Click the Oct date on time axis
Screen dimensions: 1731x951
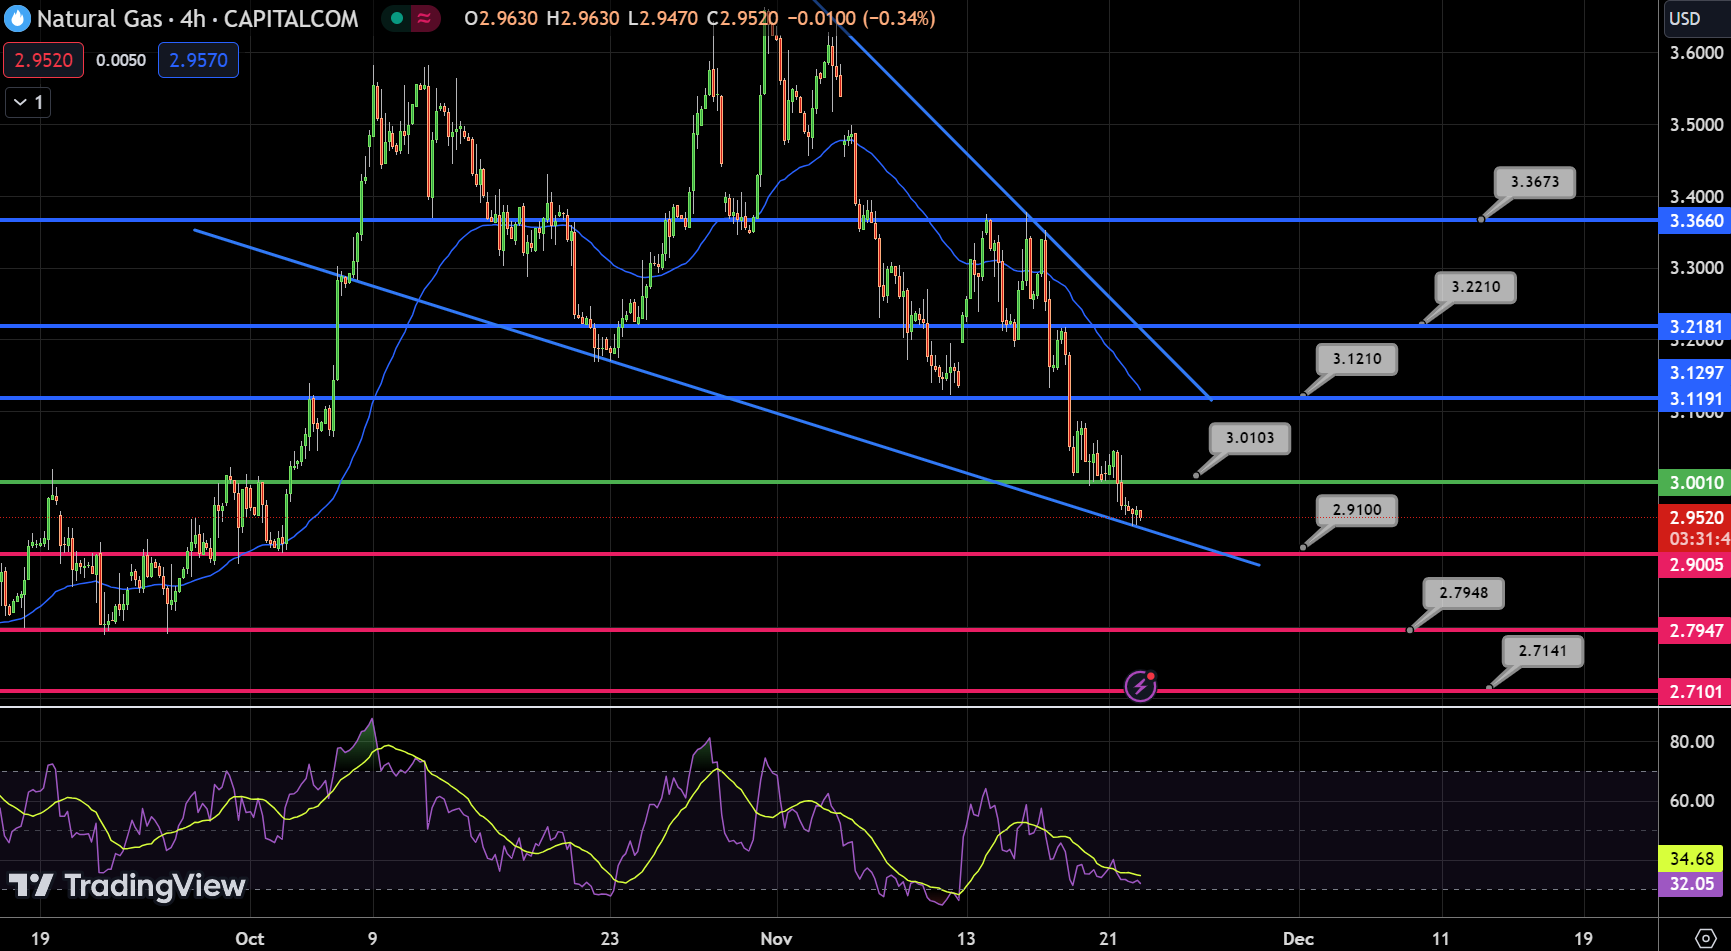tap(250, 938)
